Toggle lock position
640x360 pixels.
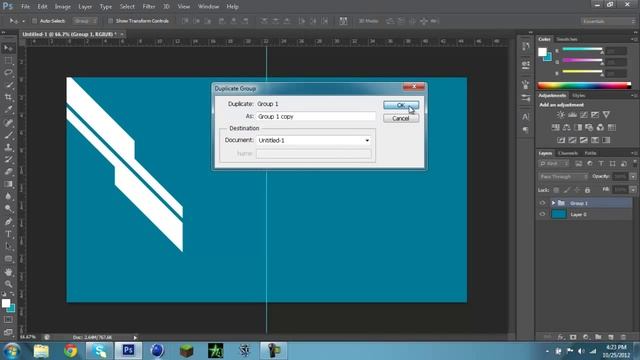point(577,190)
